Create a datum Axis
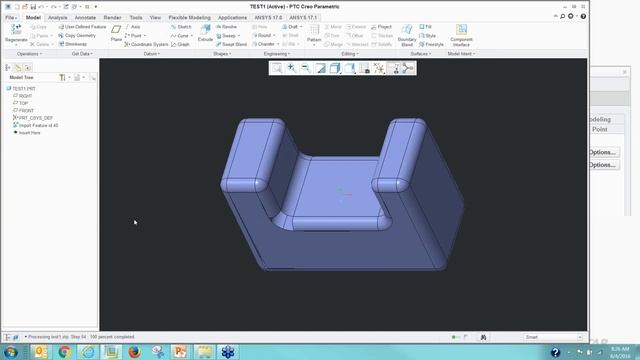Viewport: 640px width, 360px height. coord(133,27)
